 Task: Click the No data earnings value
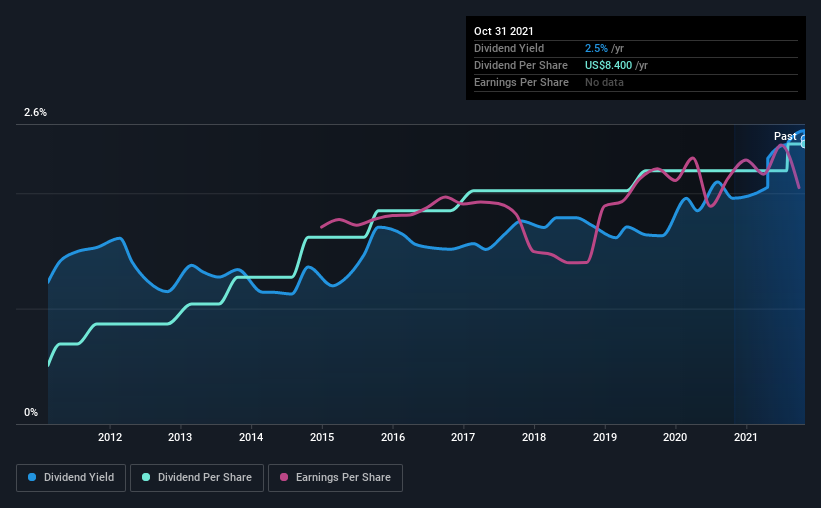604,82
